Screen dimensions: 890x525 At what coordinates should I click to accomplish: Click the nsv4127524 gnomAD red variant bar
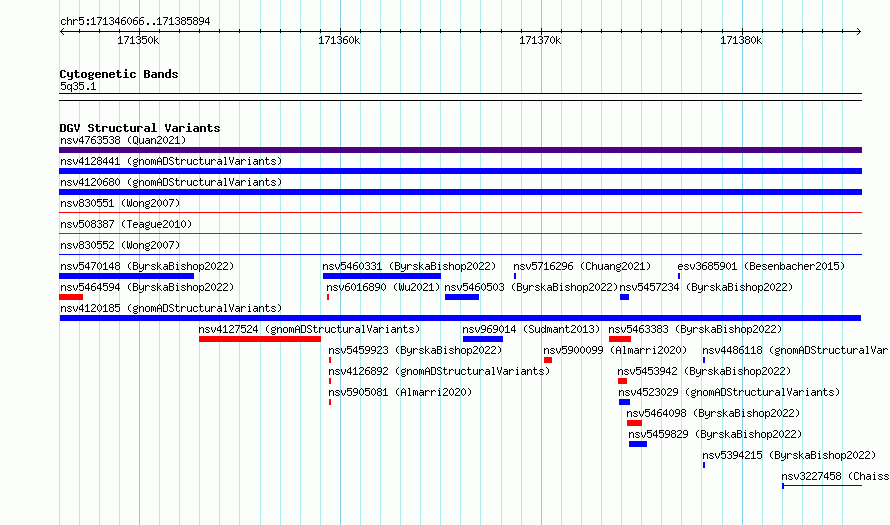pos(260,339)
